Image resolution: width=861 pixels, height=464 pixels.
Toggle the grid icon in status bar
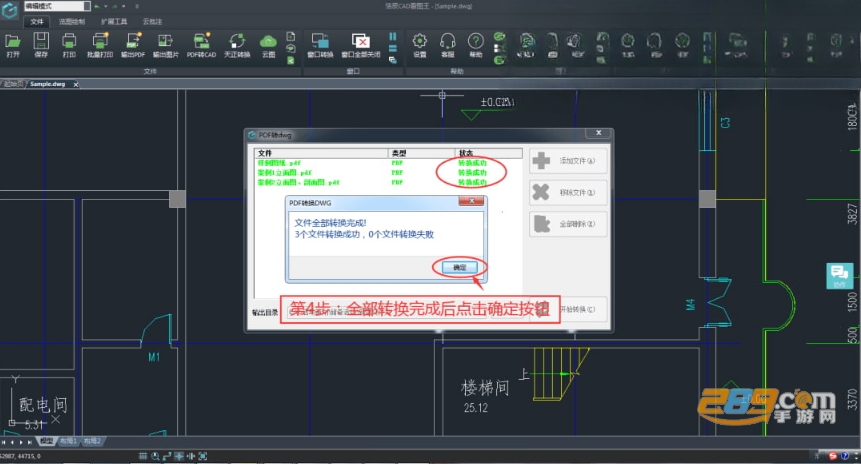point(143,456)
